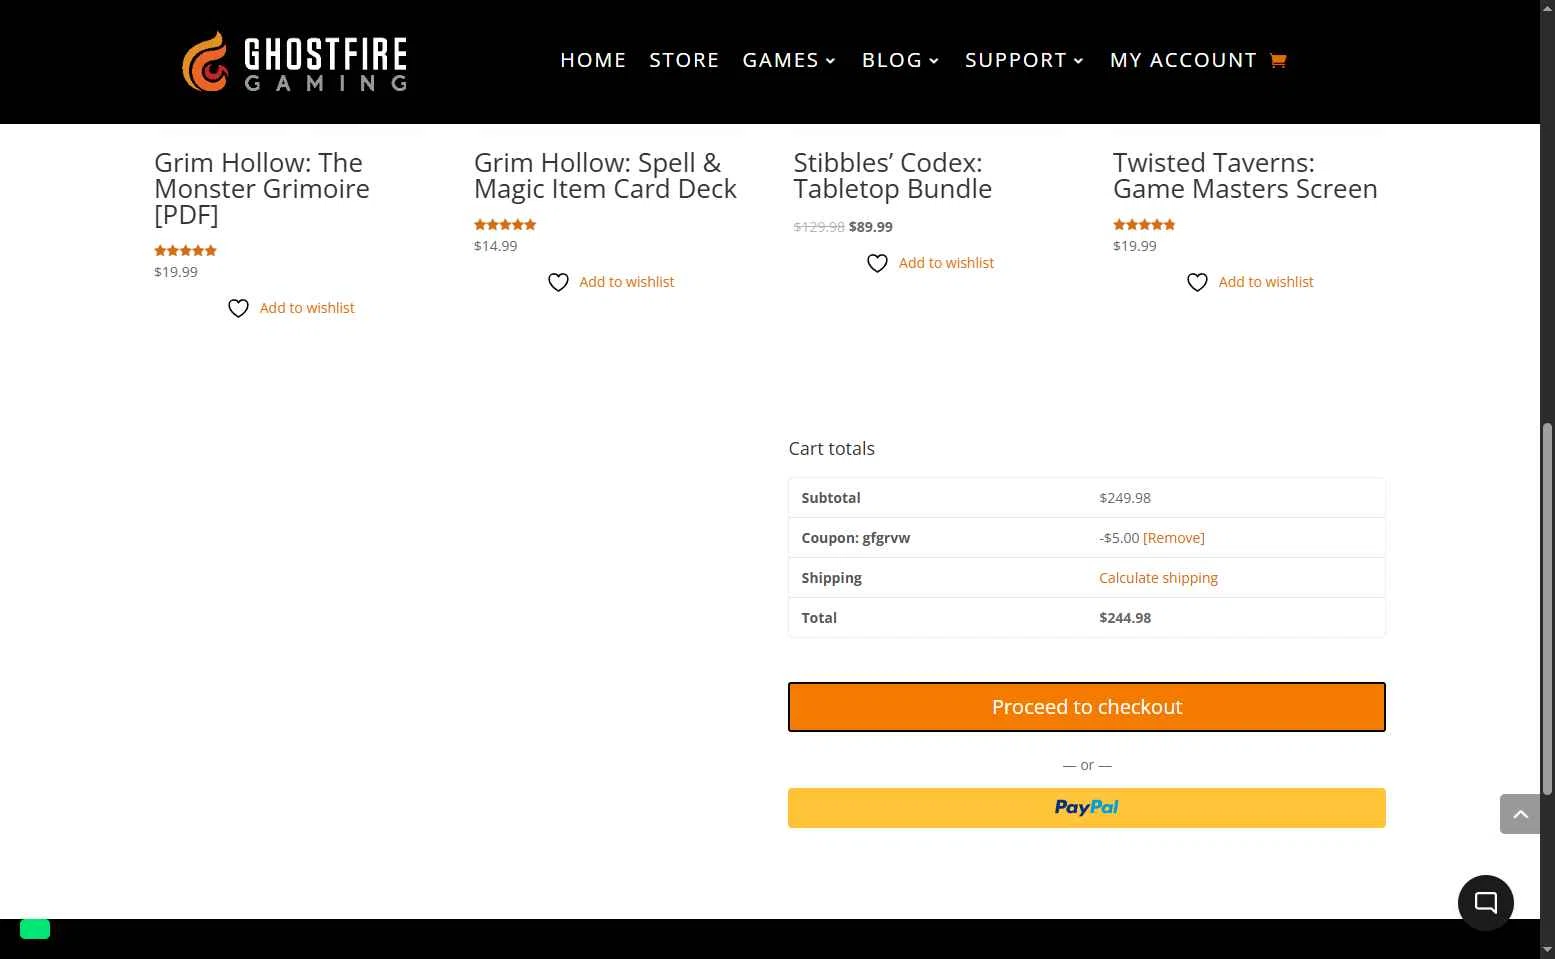Open Grim Hollow: Spell & Magic Item Card Deck title

click(x=605, y=176)
